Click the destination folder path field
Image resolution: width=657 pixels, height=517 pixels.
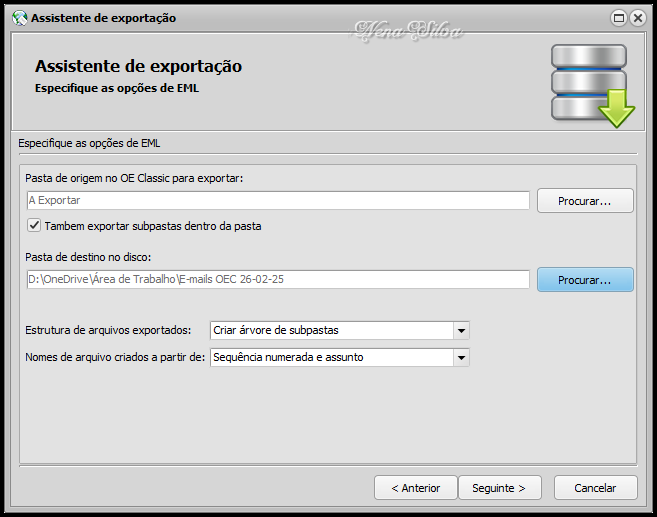278,280
